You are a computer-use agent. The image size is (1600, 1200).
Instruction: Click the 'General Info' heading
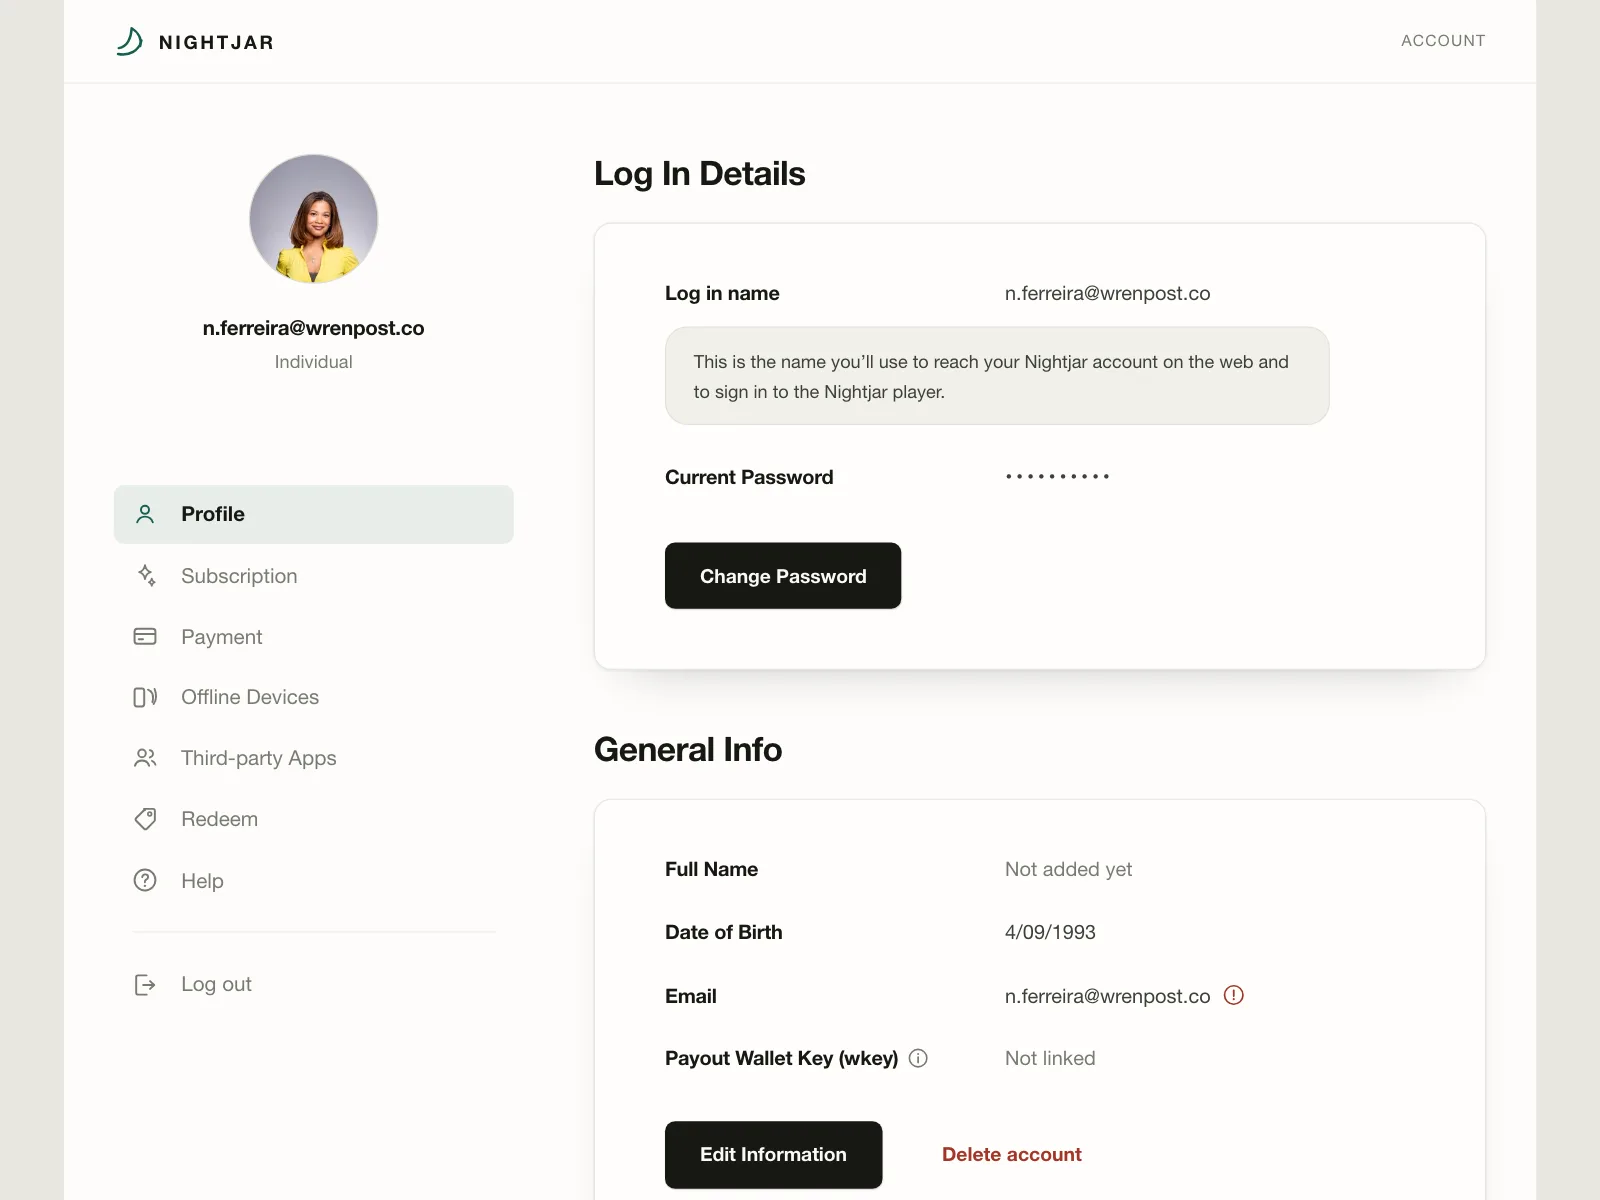[688, 750]
